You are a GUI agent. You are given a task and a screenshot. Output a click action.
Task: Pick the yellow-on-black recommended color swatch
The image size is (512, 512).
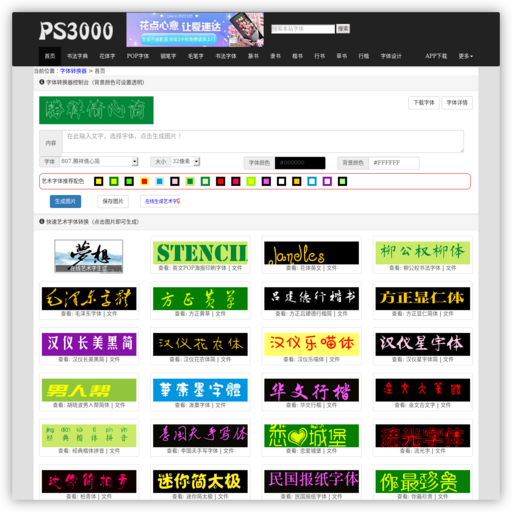tap(98, 181)
